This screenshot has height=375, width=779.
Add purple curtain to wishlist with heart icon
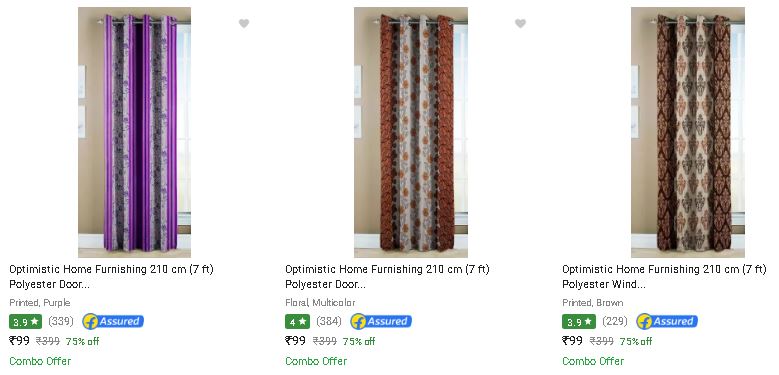point(243,23)
